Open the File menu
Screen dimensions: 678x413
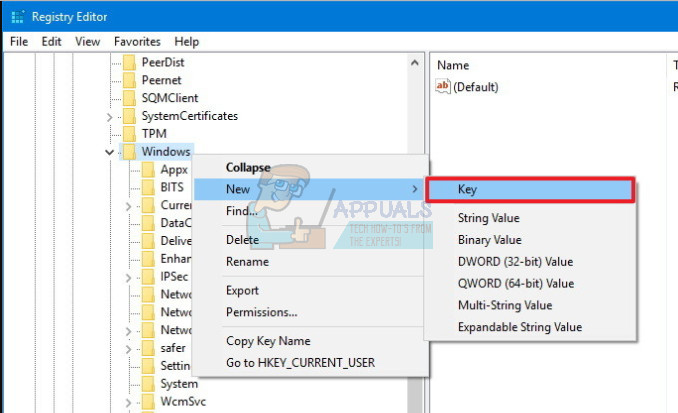[x=19, y=42]
